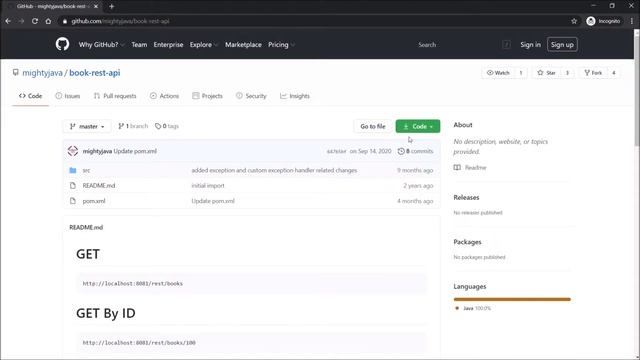Click the README.md file icon

click(73, 185)
